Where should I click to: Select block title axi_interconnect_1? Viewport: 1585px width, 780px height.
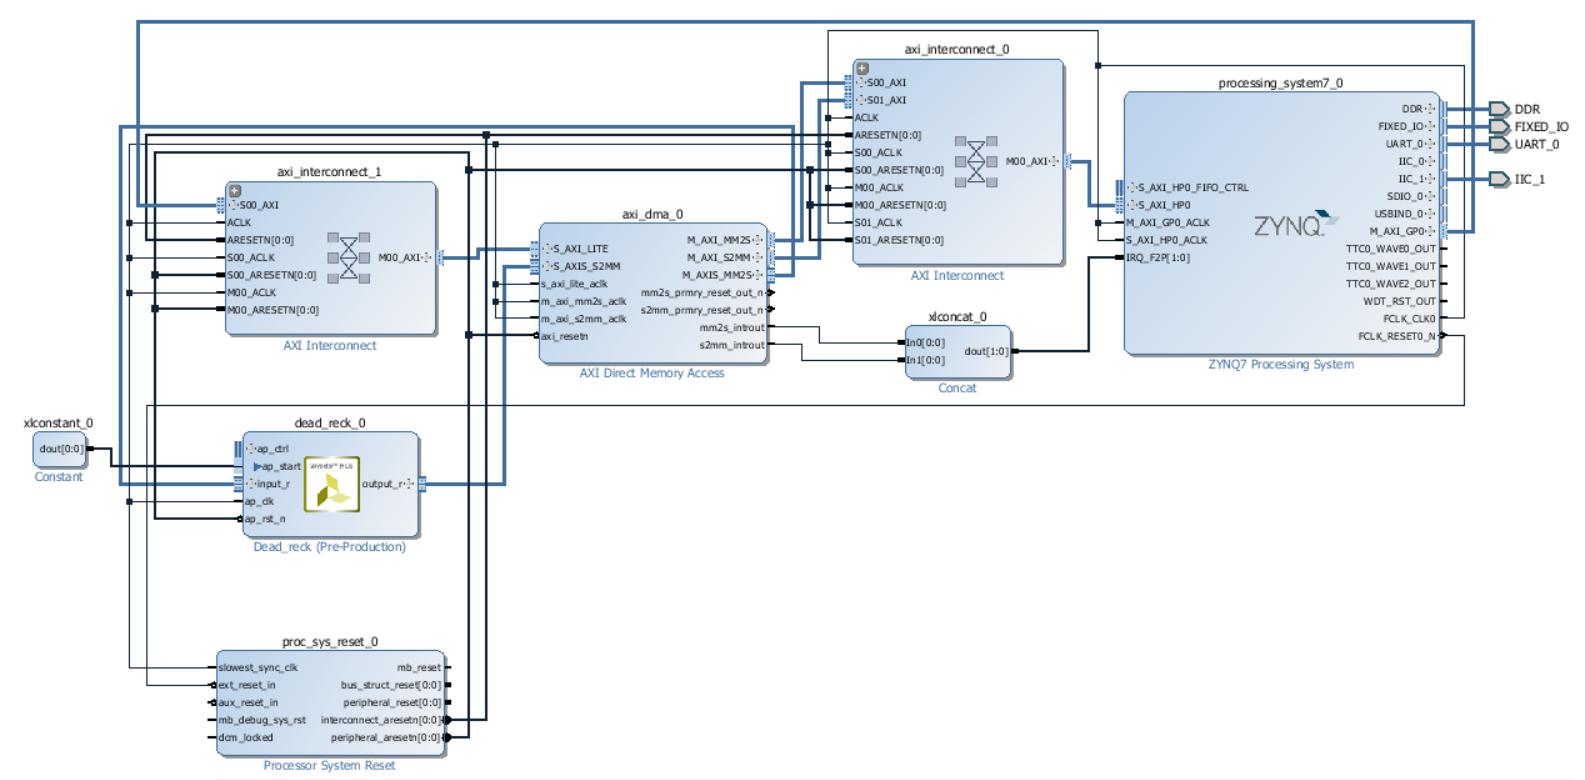[329, 172]
